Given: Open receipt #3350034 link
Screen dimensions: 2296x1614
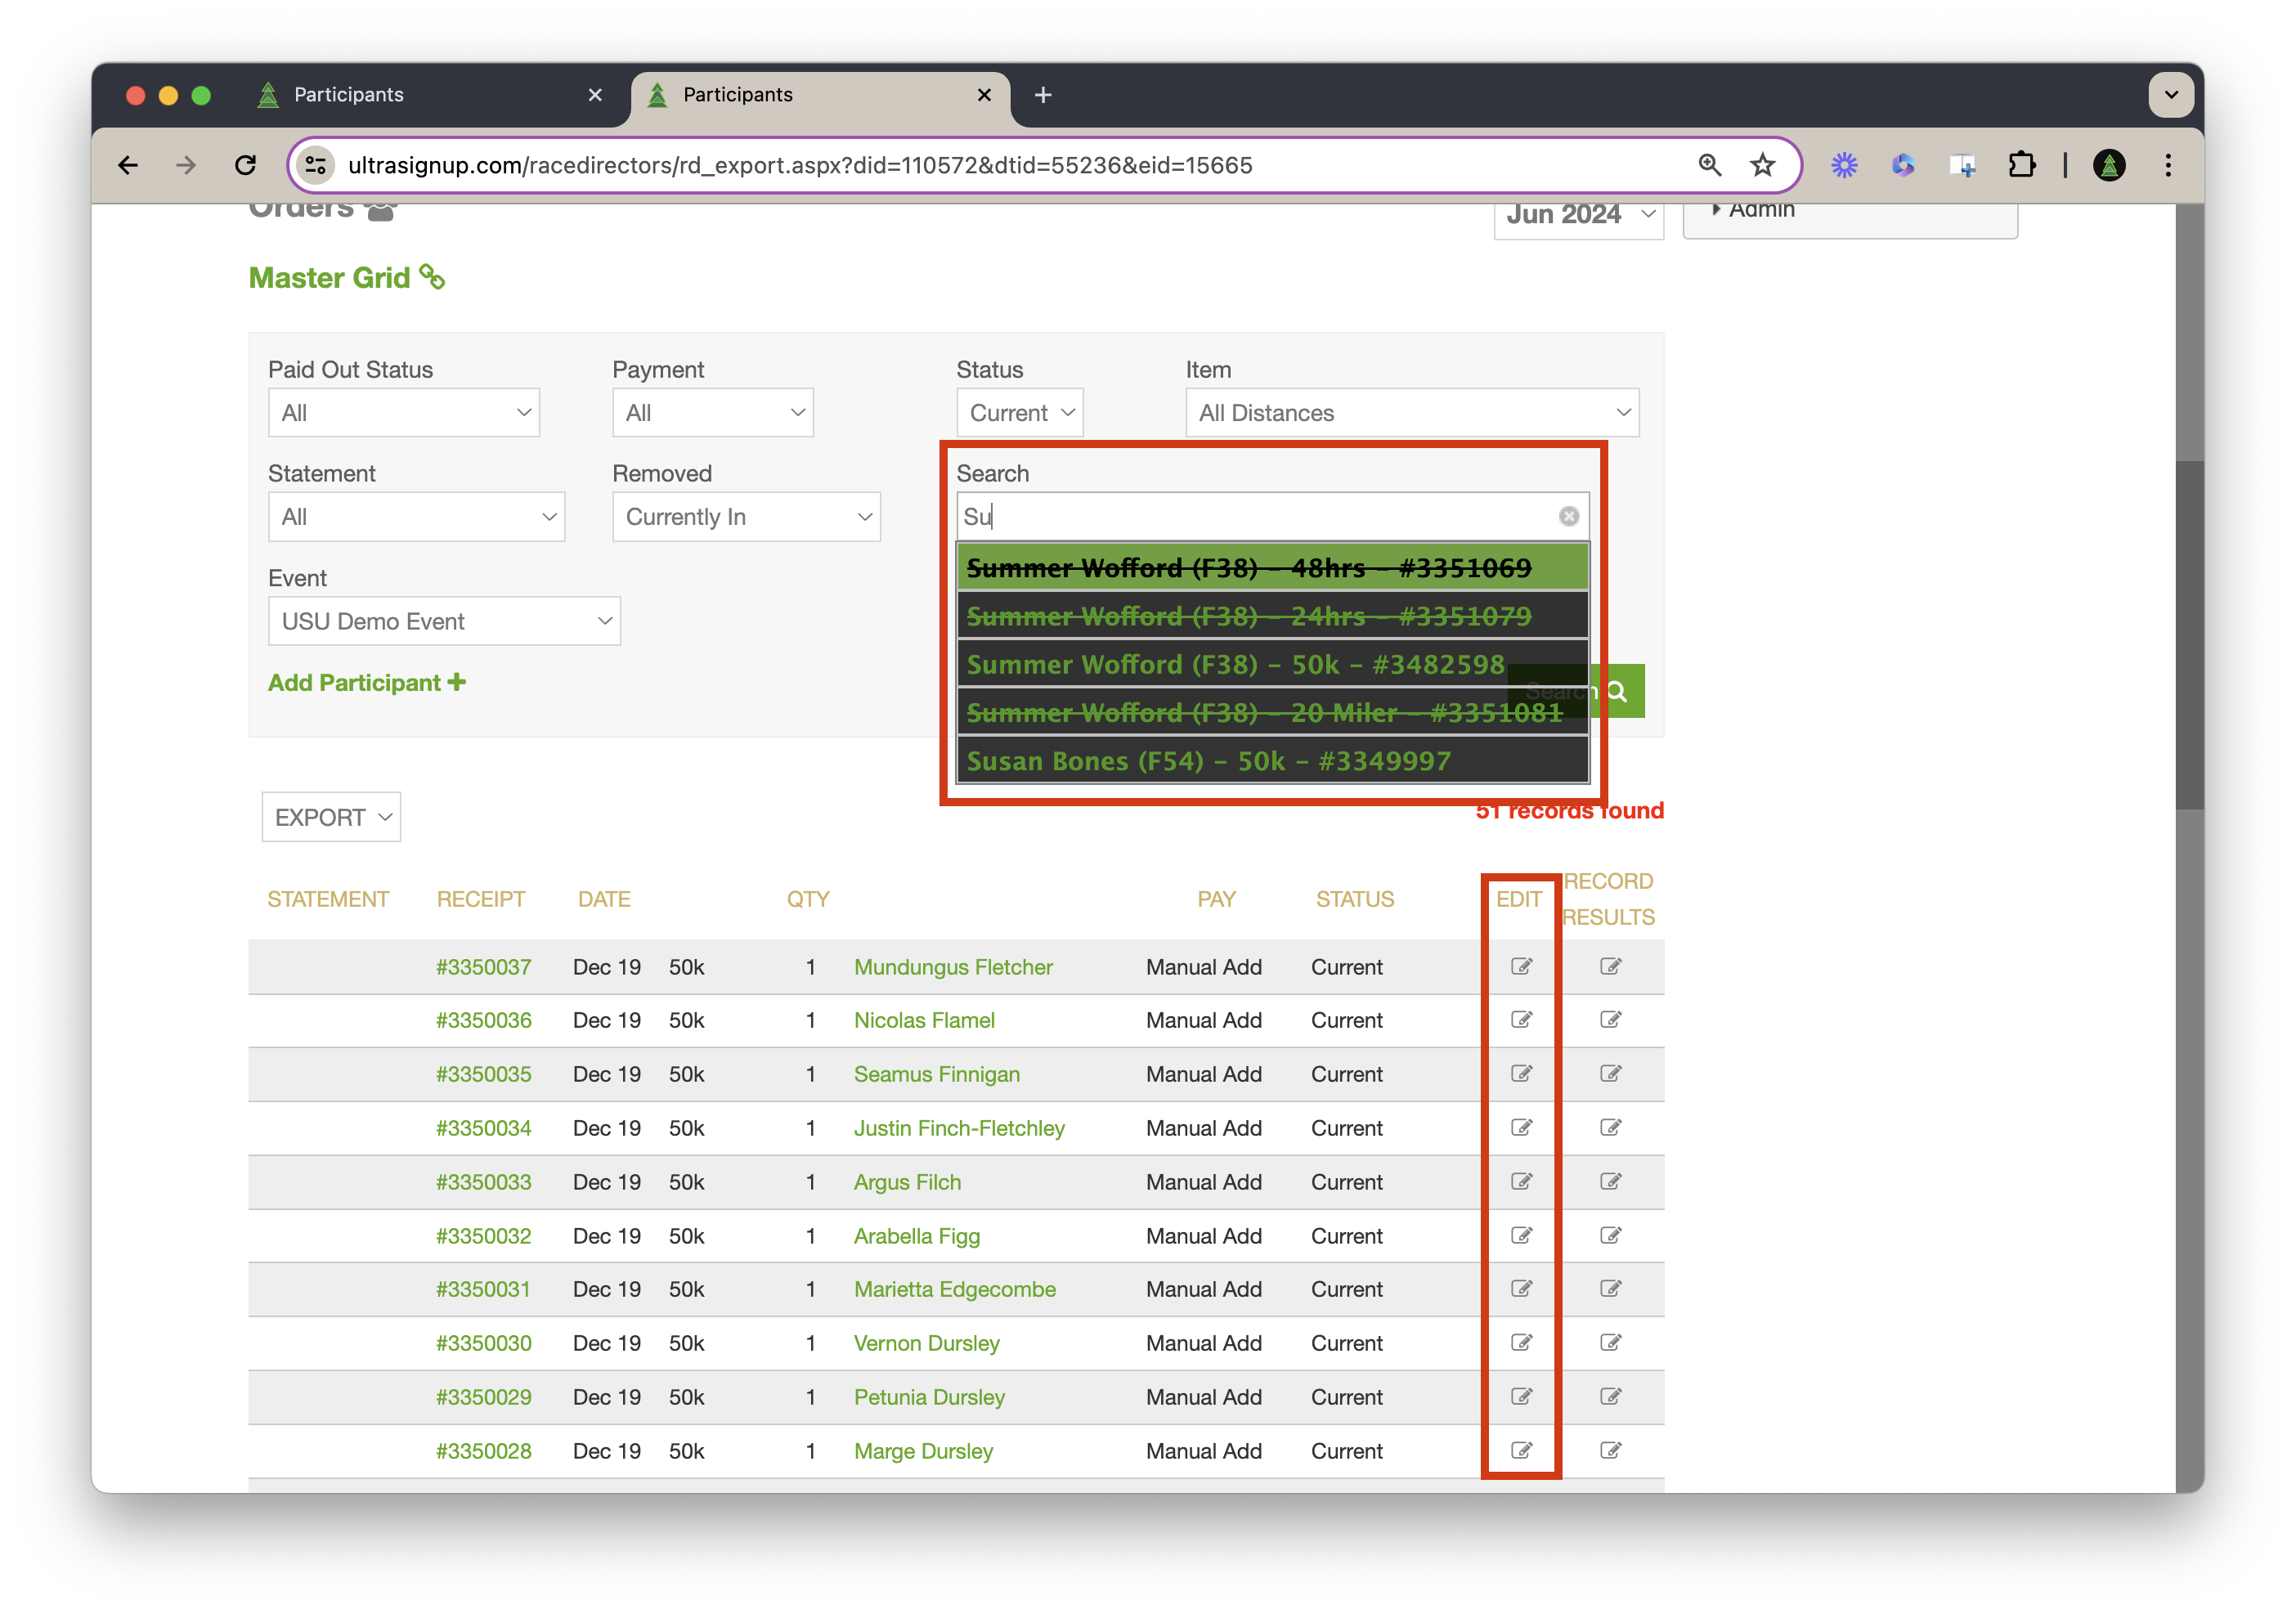Looking at the screenshot, I should coord(483,1128).
